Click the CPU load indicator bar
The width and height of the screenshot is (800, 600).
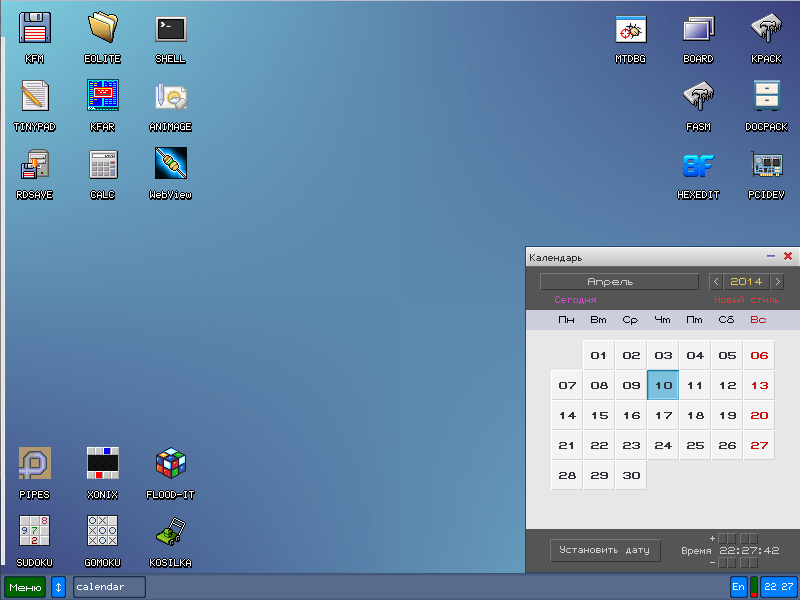click(754, 587)
